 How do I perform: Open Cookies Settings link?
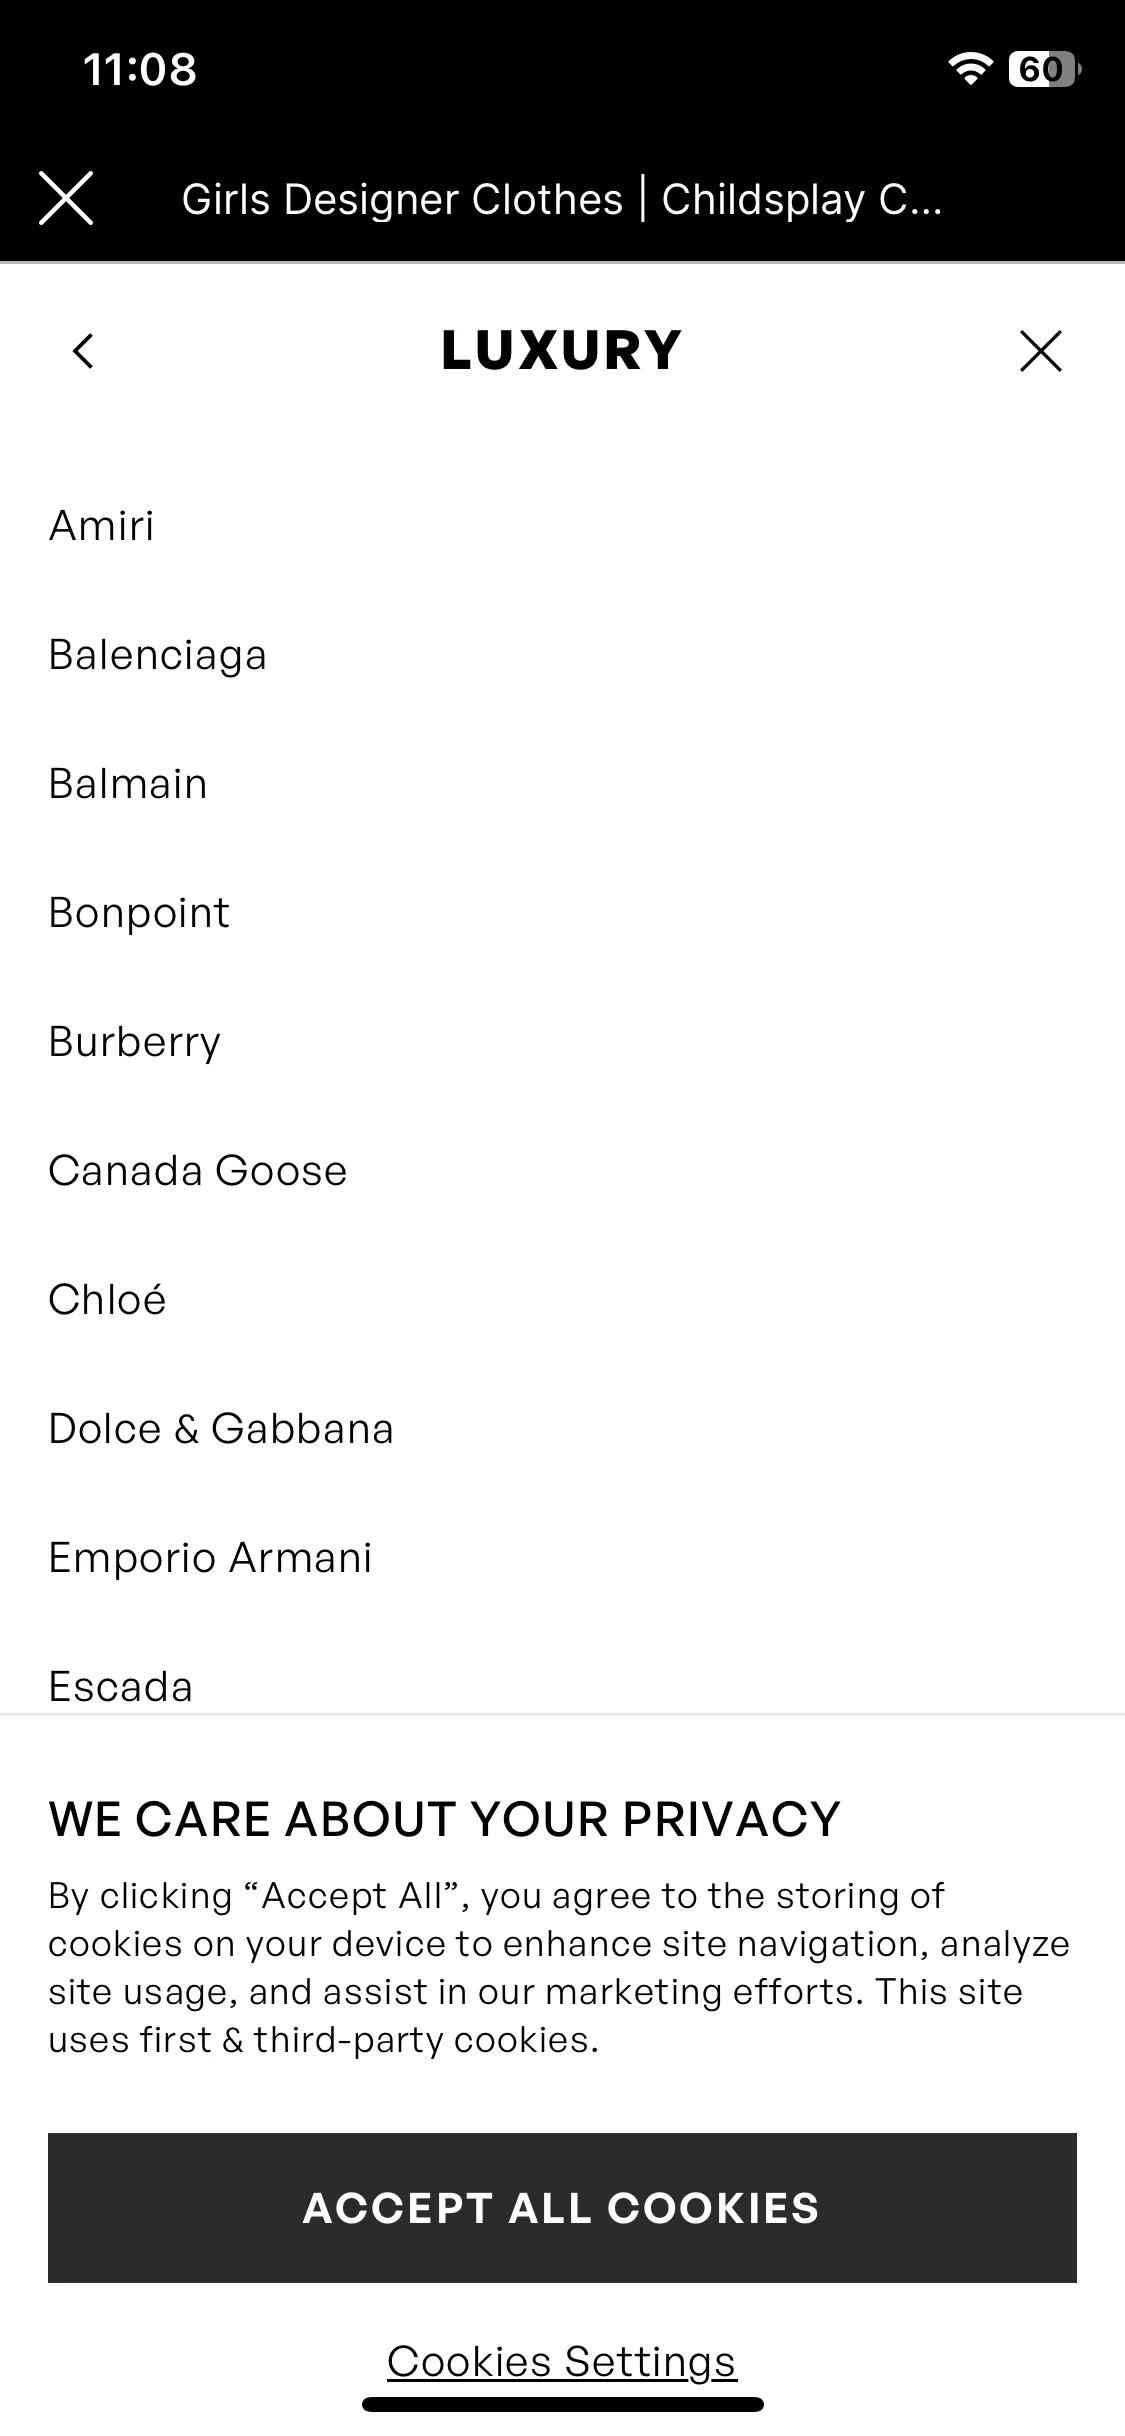[562, 2361]
